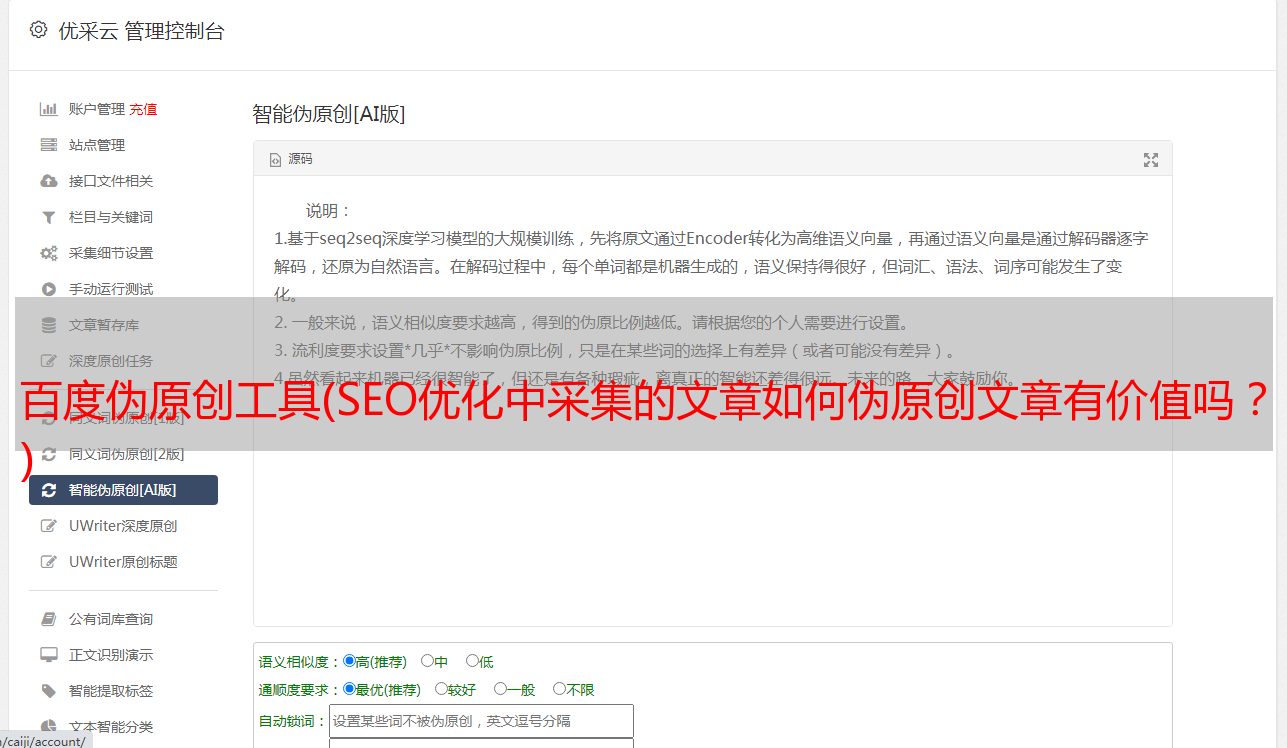Open 充值 link in the sidebar

pyautogui.click(x=143, y=109)
